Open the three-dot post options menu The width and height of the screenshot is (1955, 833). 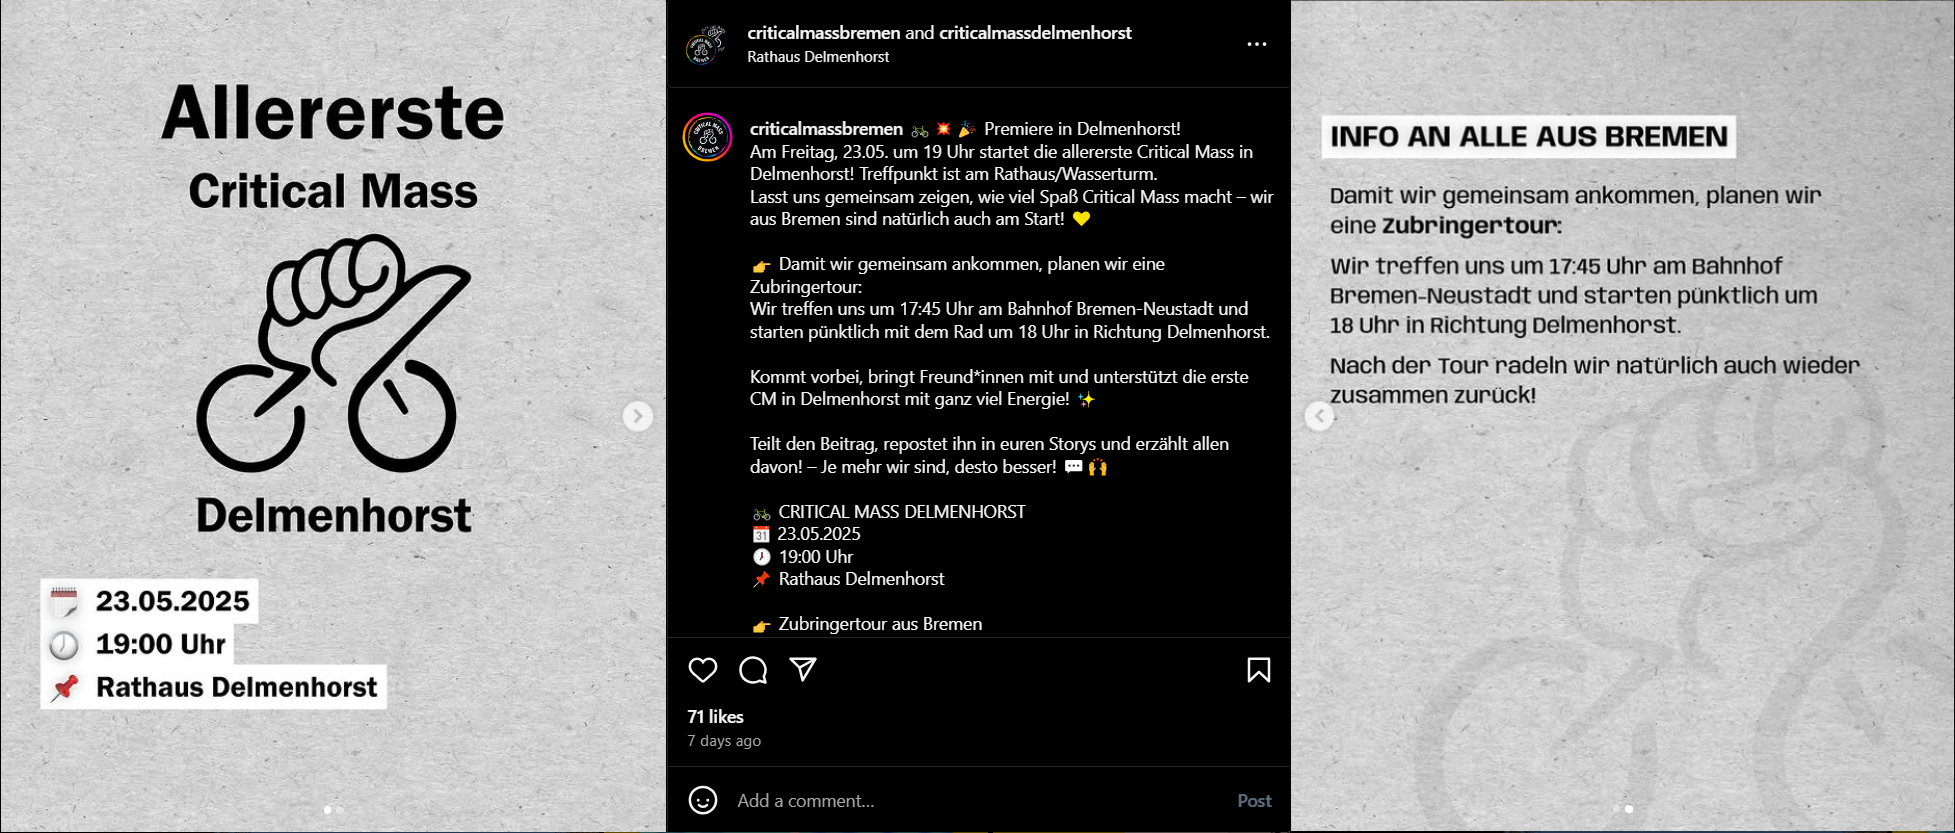click(x=1257, y=44)
